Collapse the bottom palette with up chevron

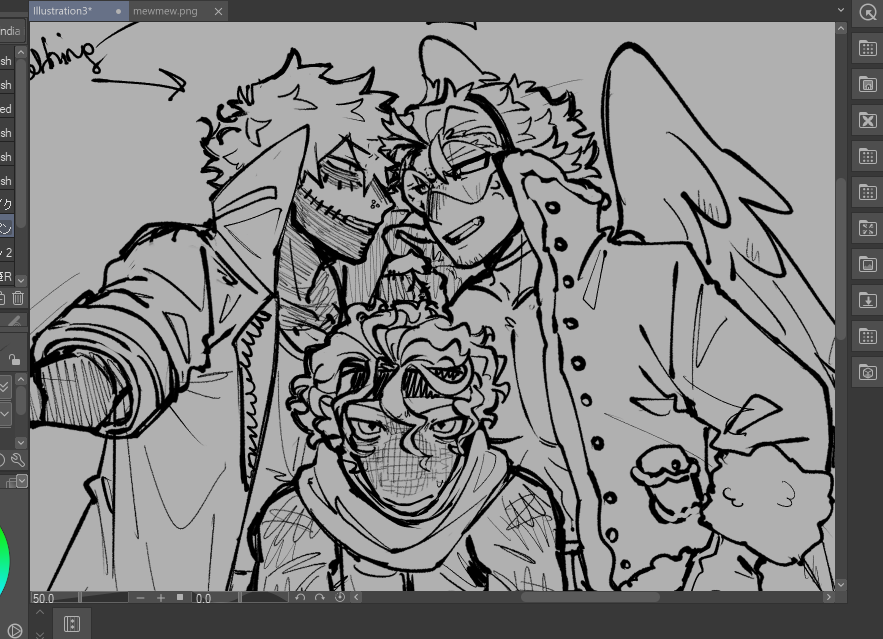(40, 613)
